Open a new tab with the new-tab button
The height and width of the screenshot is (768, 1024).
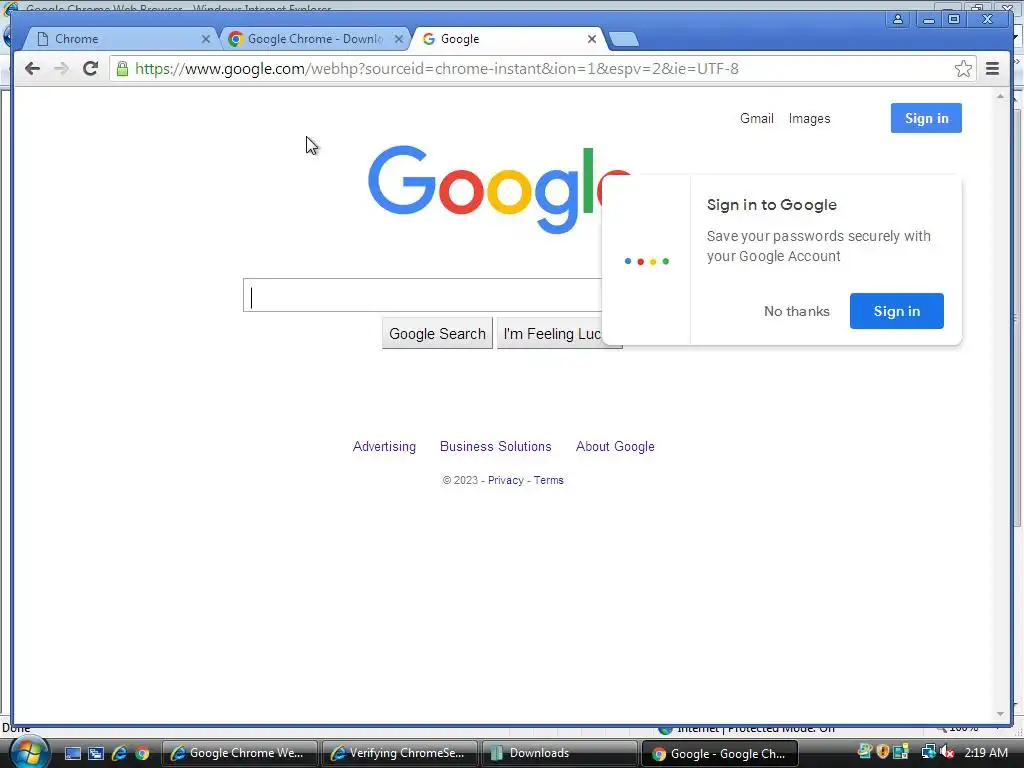[624, 39]
